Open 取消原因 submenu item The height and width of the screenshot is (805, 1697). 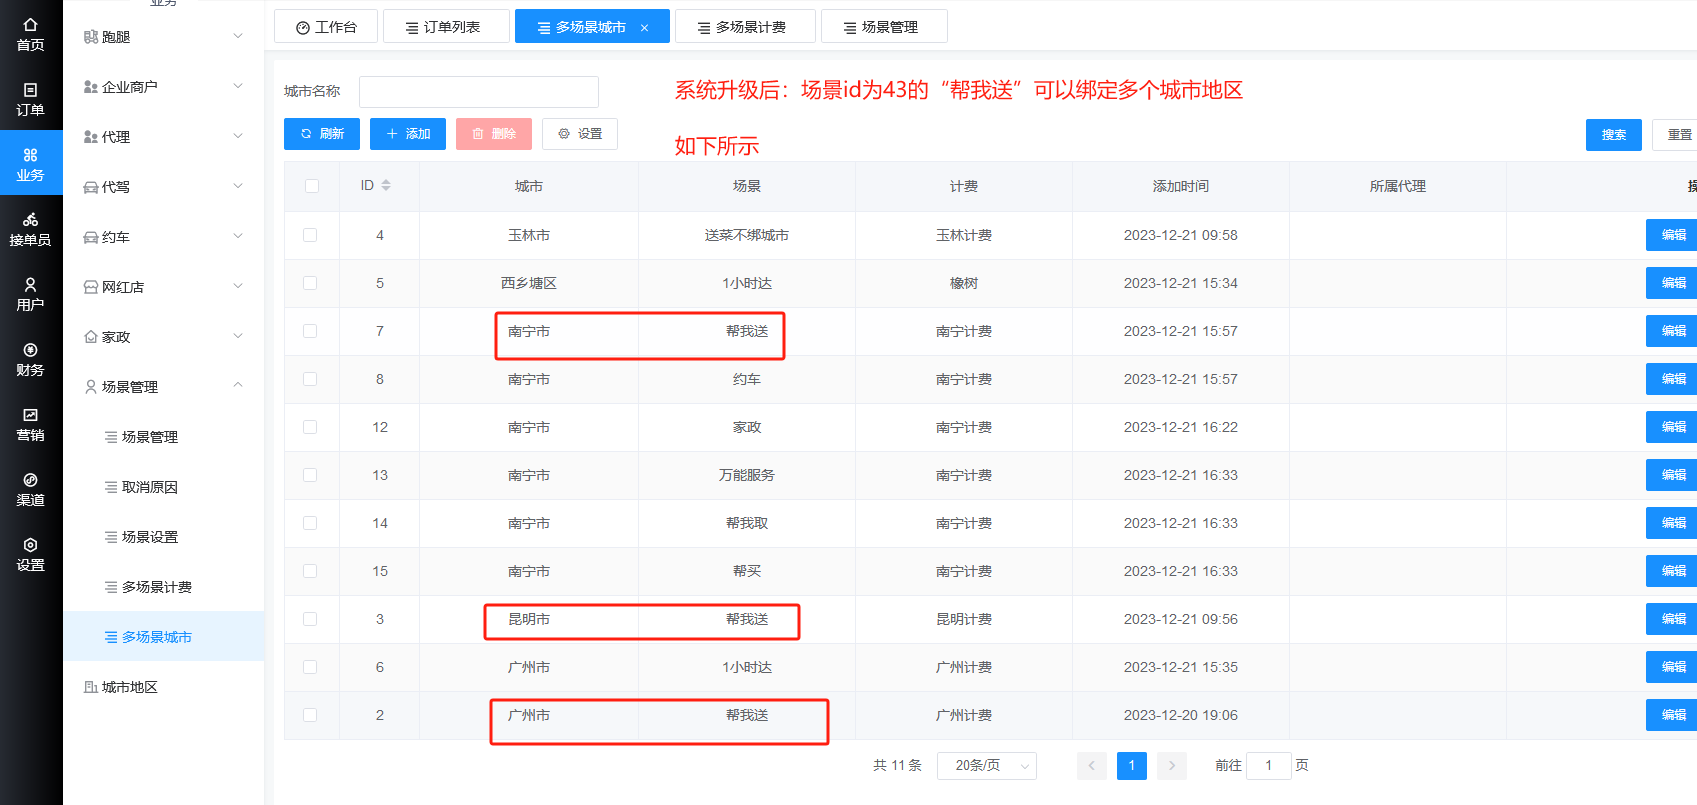click(x=164, y=487)
